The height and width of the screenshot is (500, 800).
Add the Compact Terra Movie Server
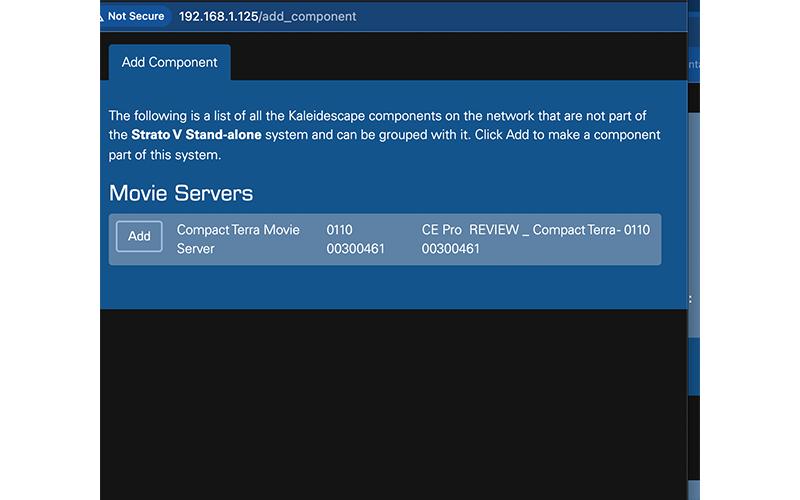tap(139, 236)
